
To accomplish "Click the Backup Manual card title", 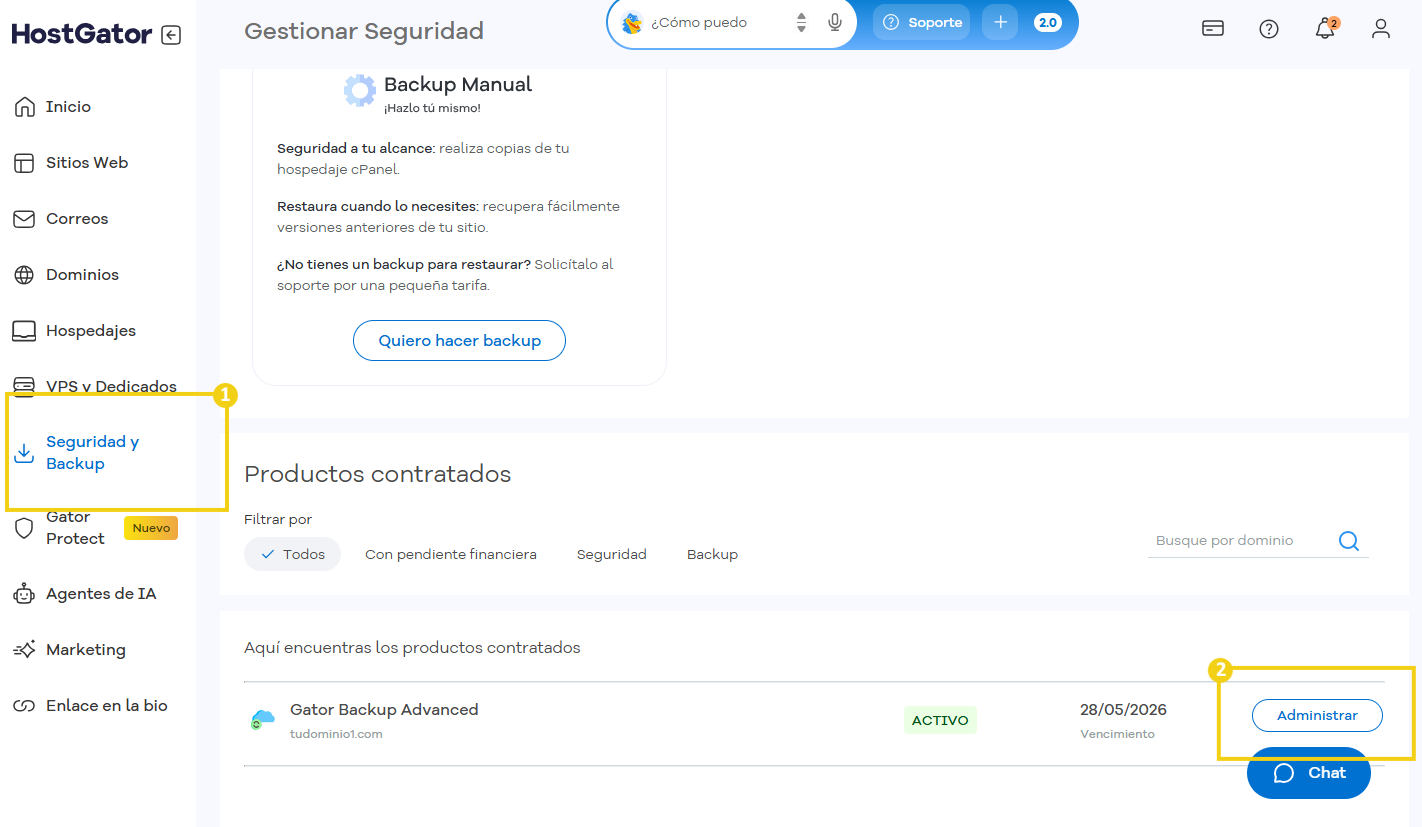I will click(458, 85).
